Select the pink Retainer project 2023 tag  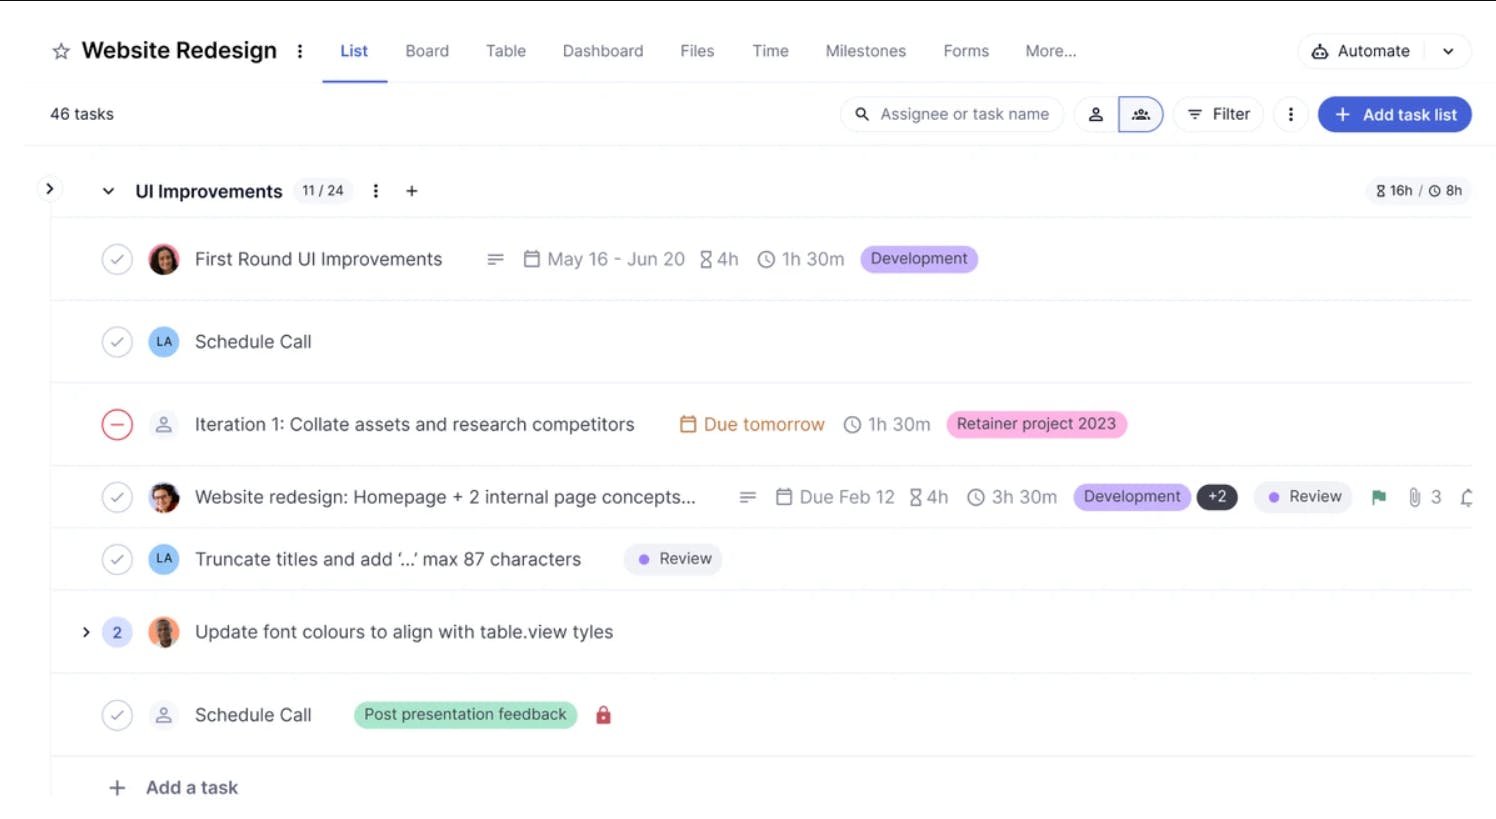[1037, 424]
